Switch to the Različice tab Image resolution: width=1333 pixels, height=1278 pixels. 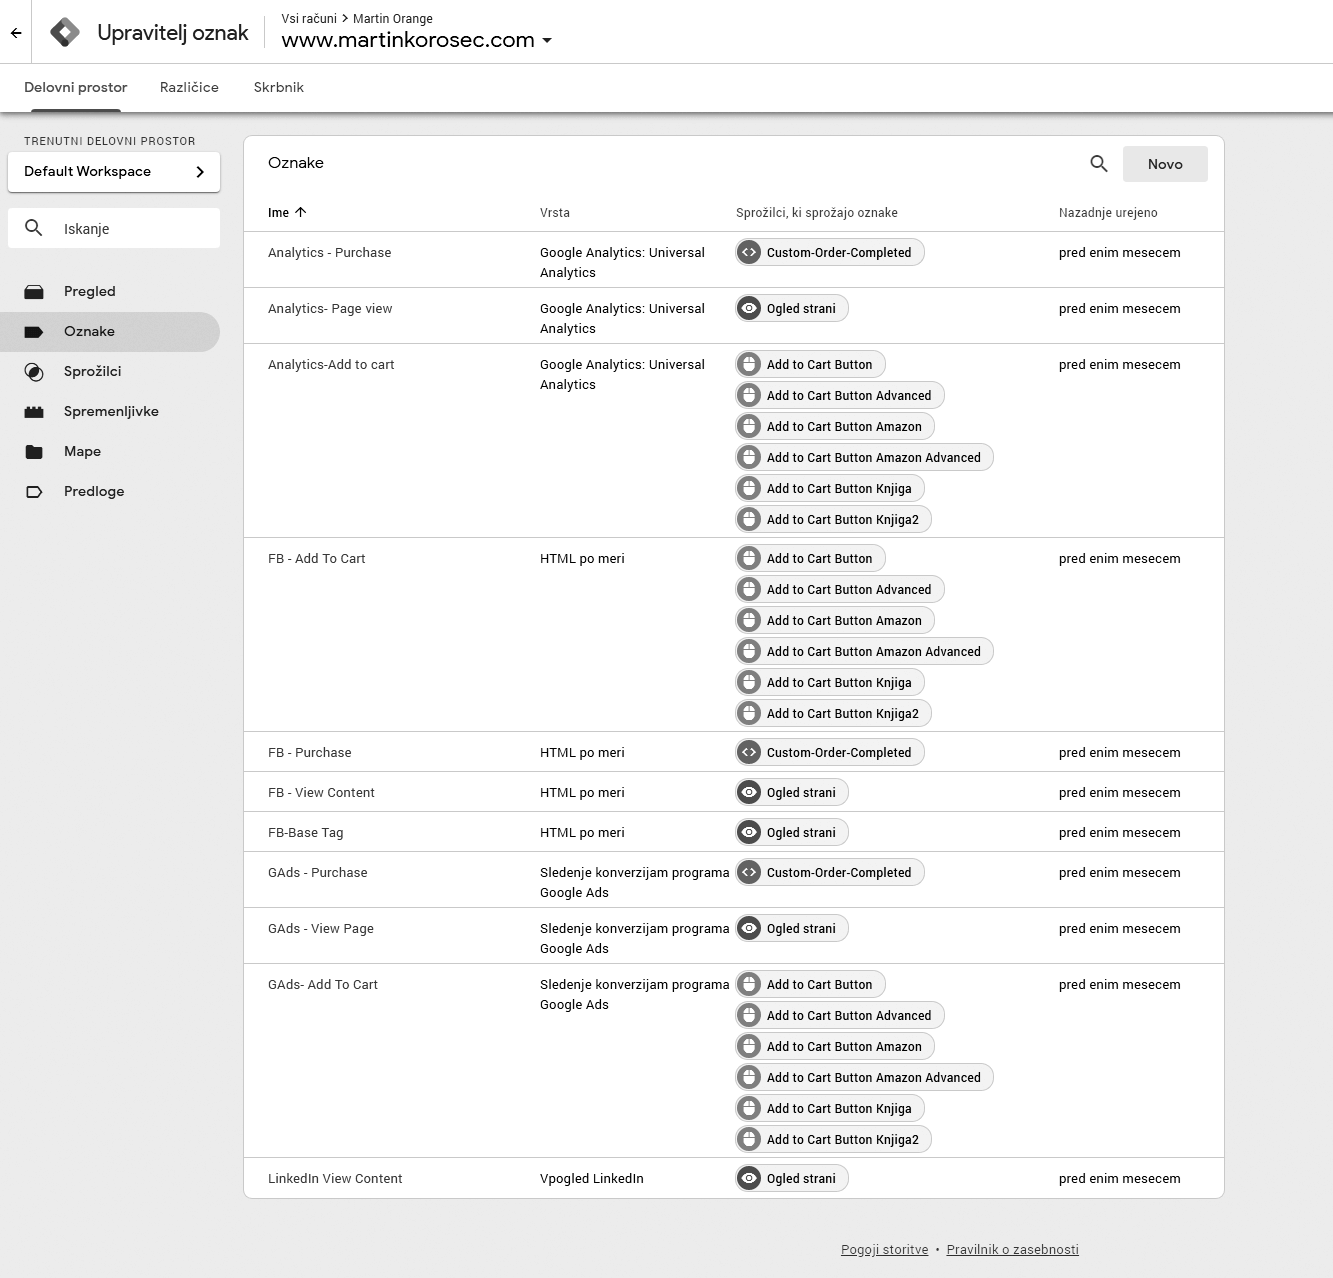click(x=189, y=87)
